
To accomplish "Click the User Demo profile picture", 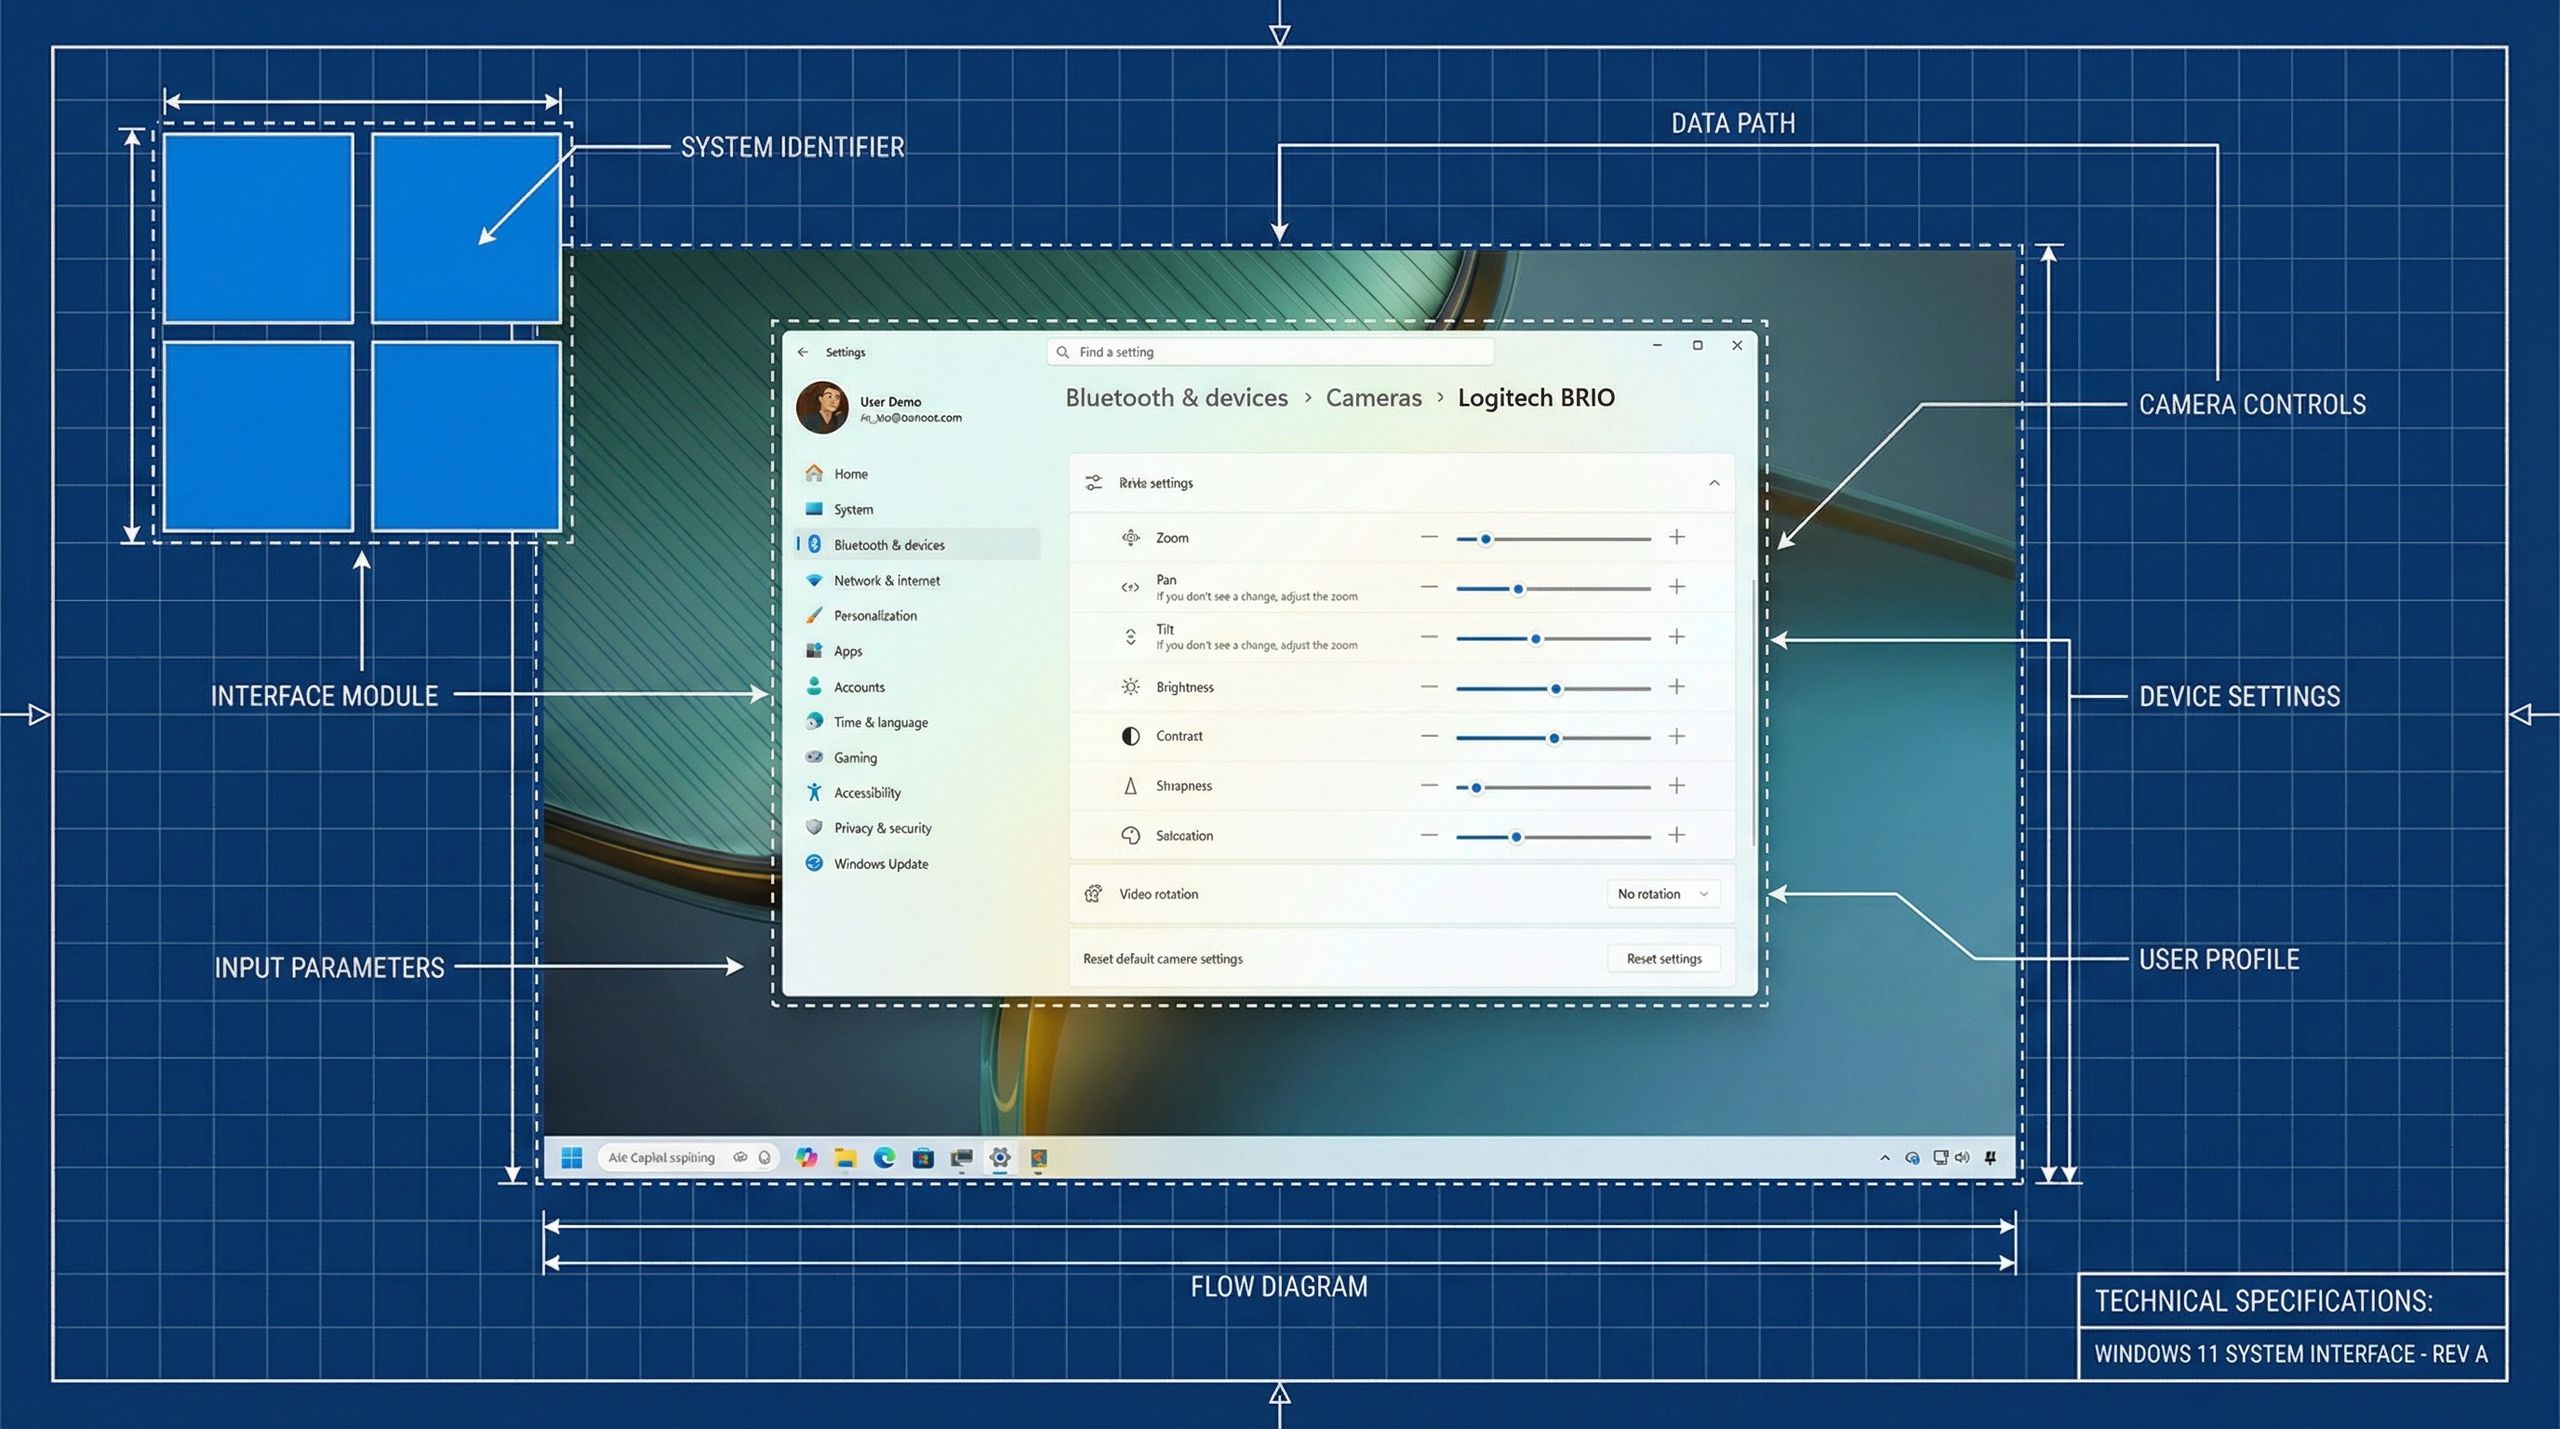I will [822, 407].
